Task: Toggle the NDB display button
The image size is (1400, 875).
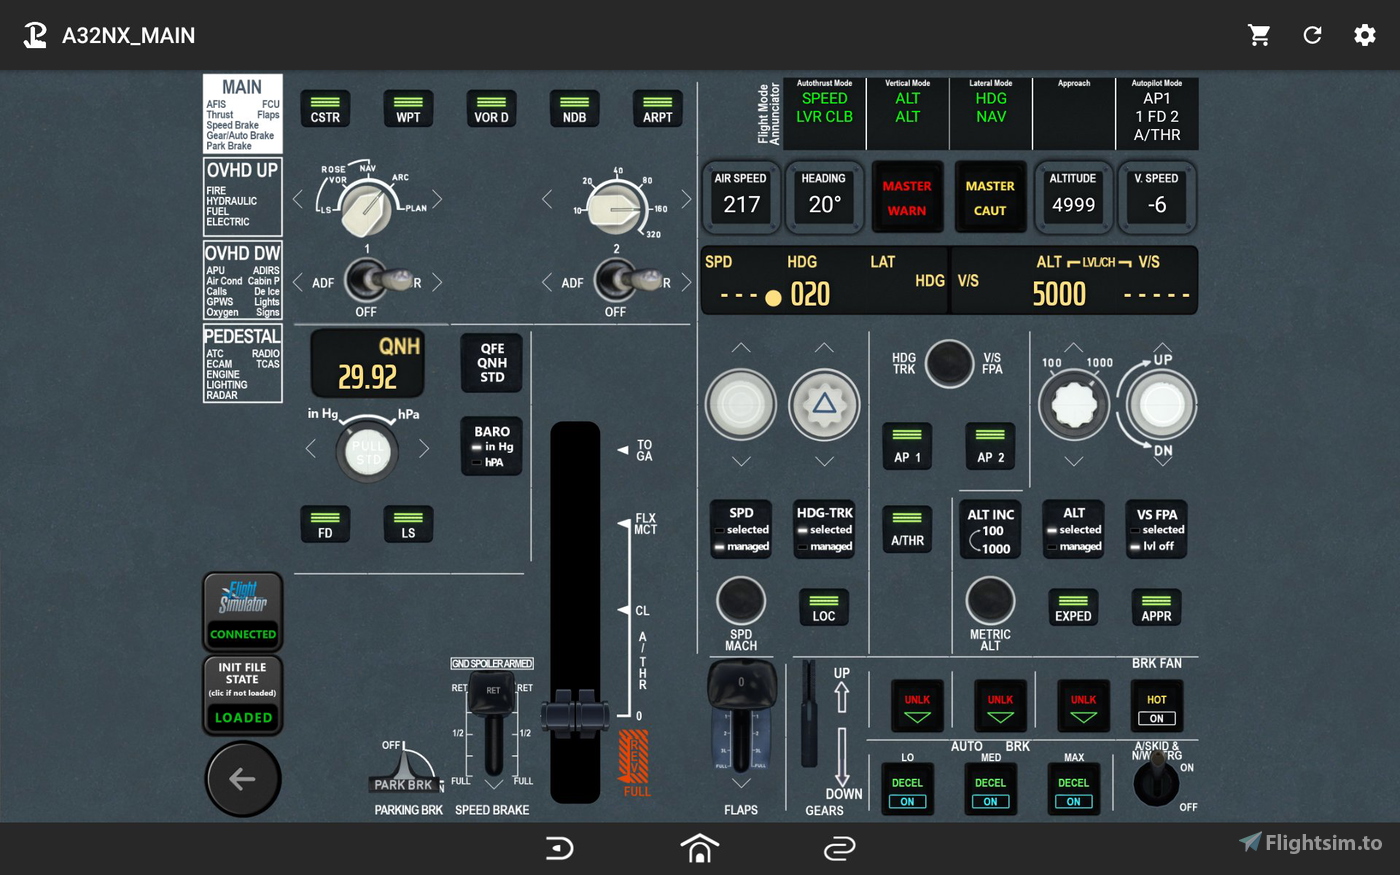Action: [x=574, y=108]
